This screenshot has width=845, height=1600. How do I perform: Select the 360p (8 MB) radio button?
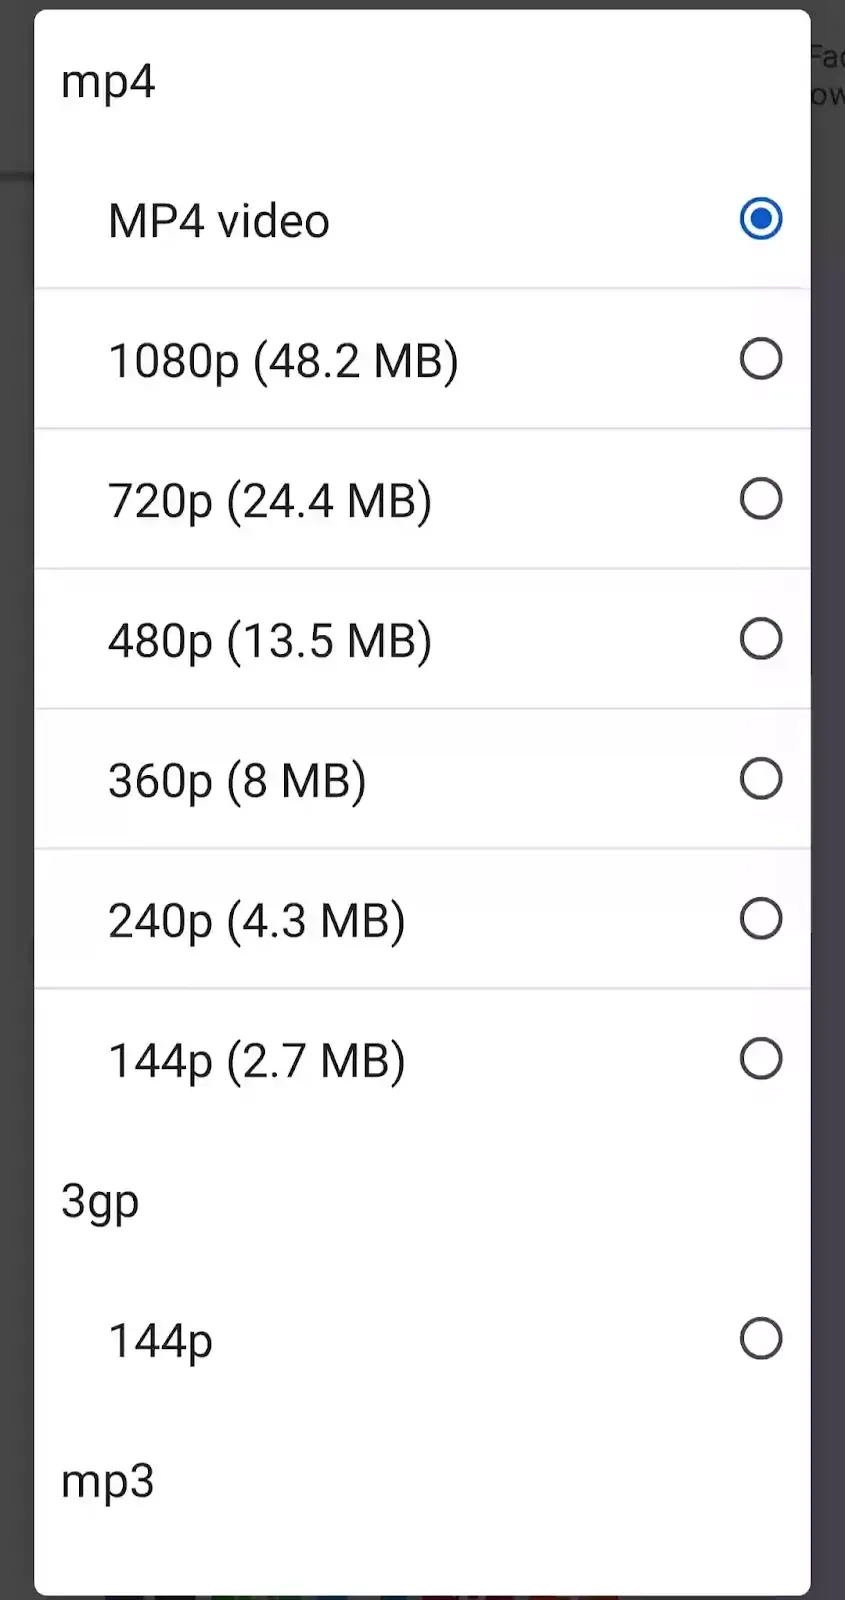(x=760, y=779)
